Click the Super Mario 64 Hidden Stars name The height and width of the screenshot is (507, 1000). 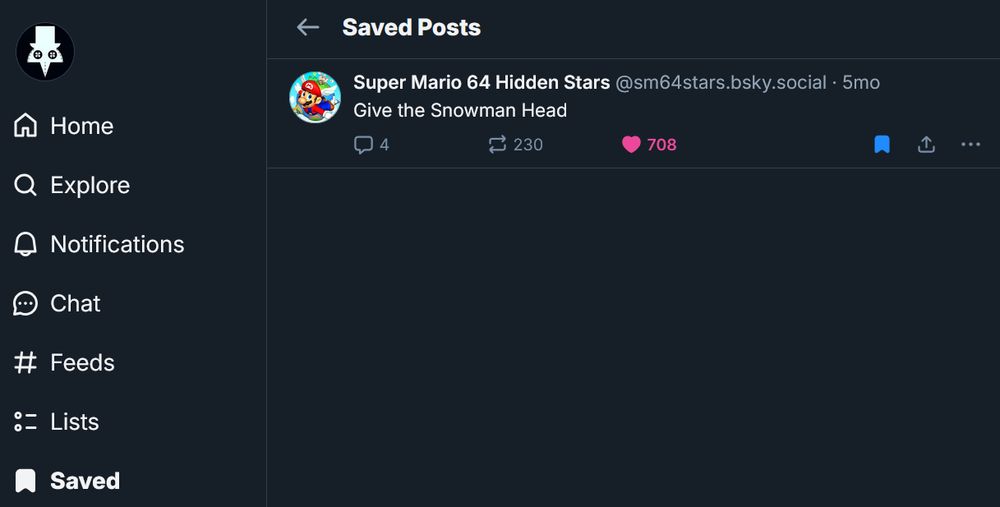481,82
